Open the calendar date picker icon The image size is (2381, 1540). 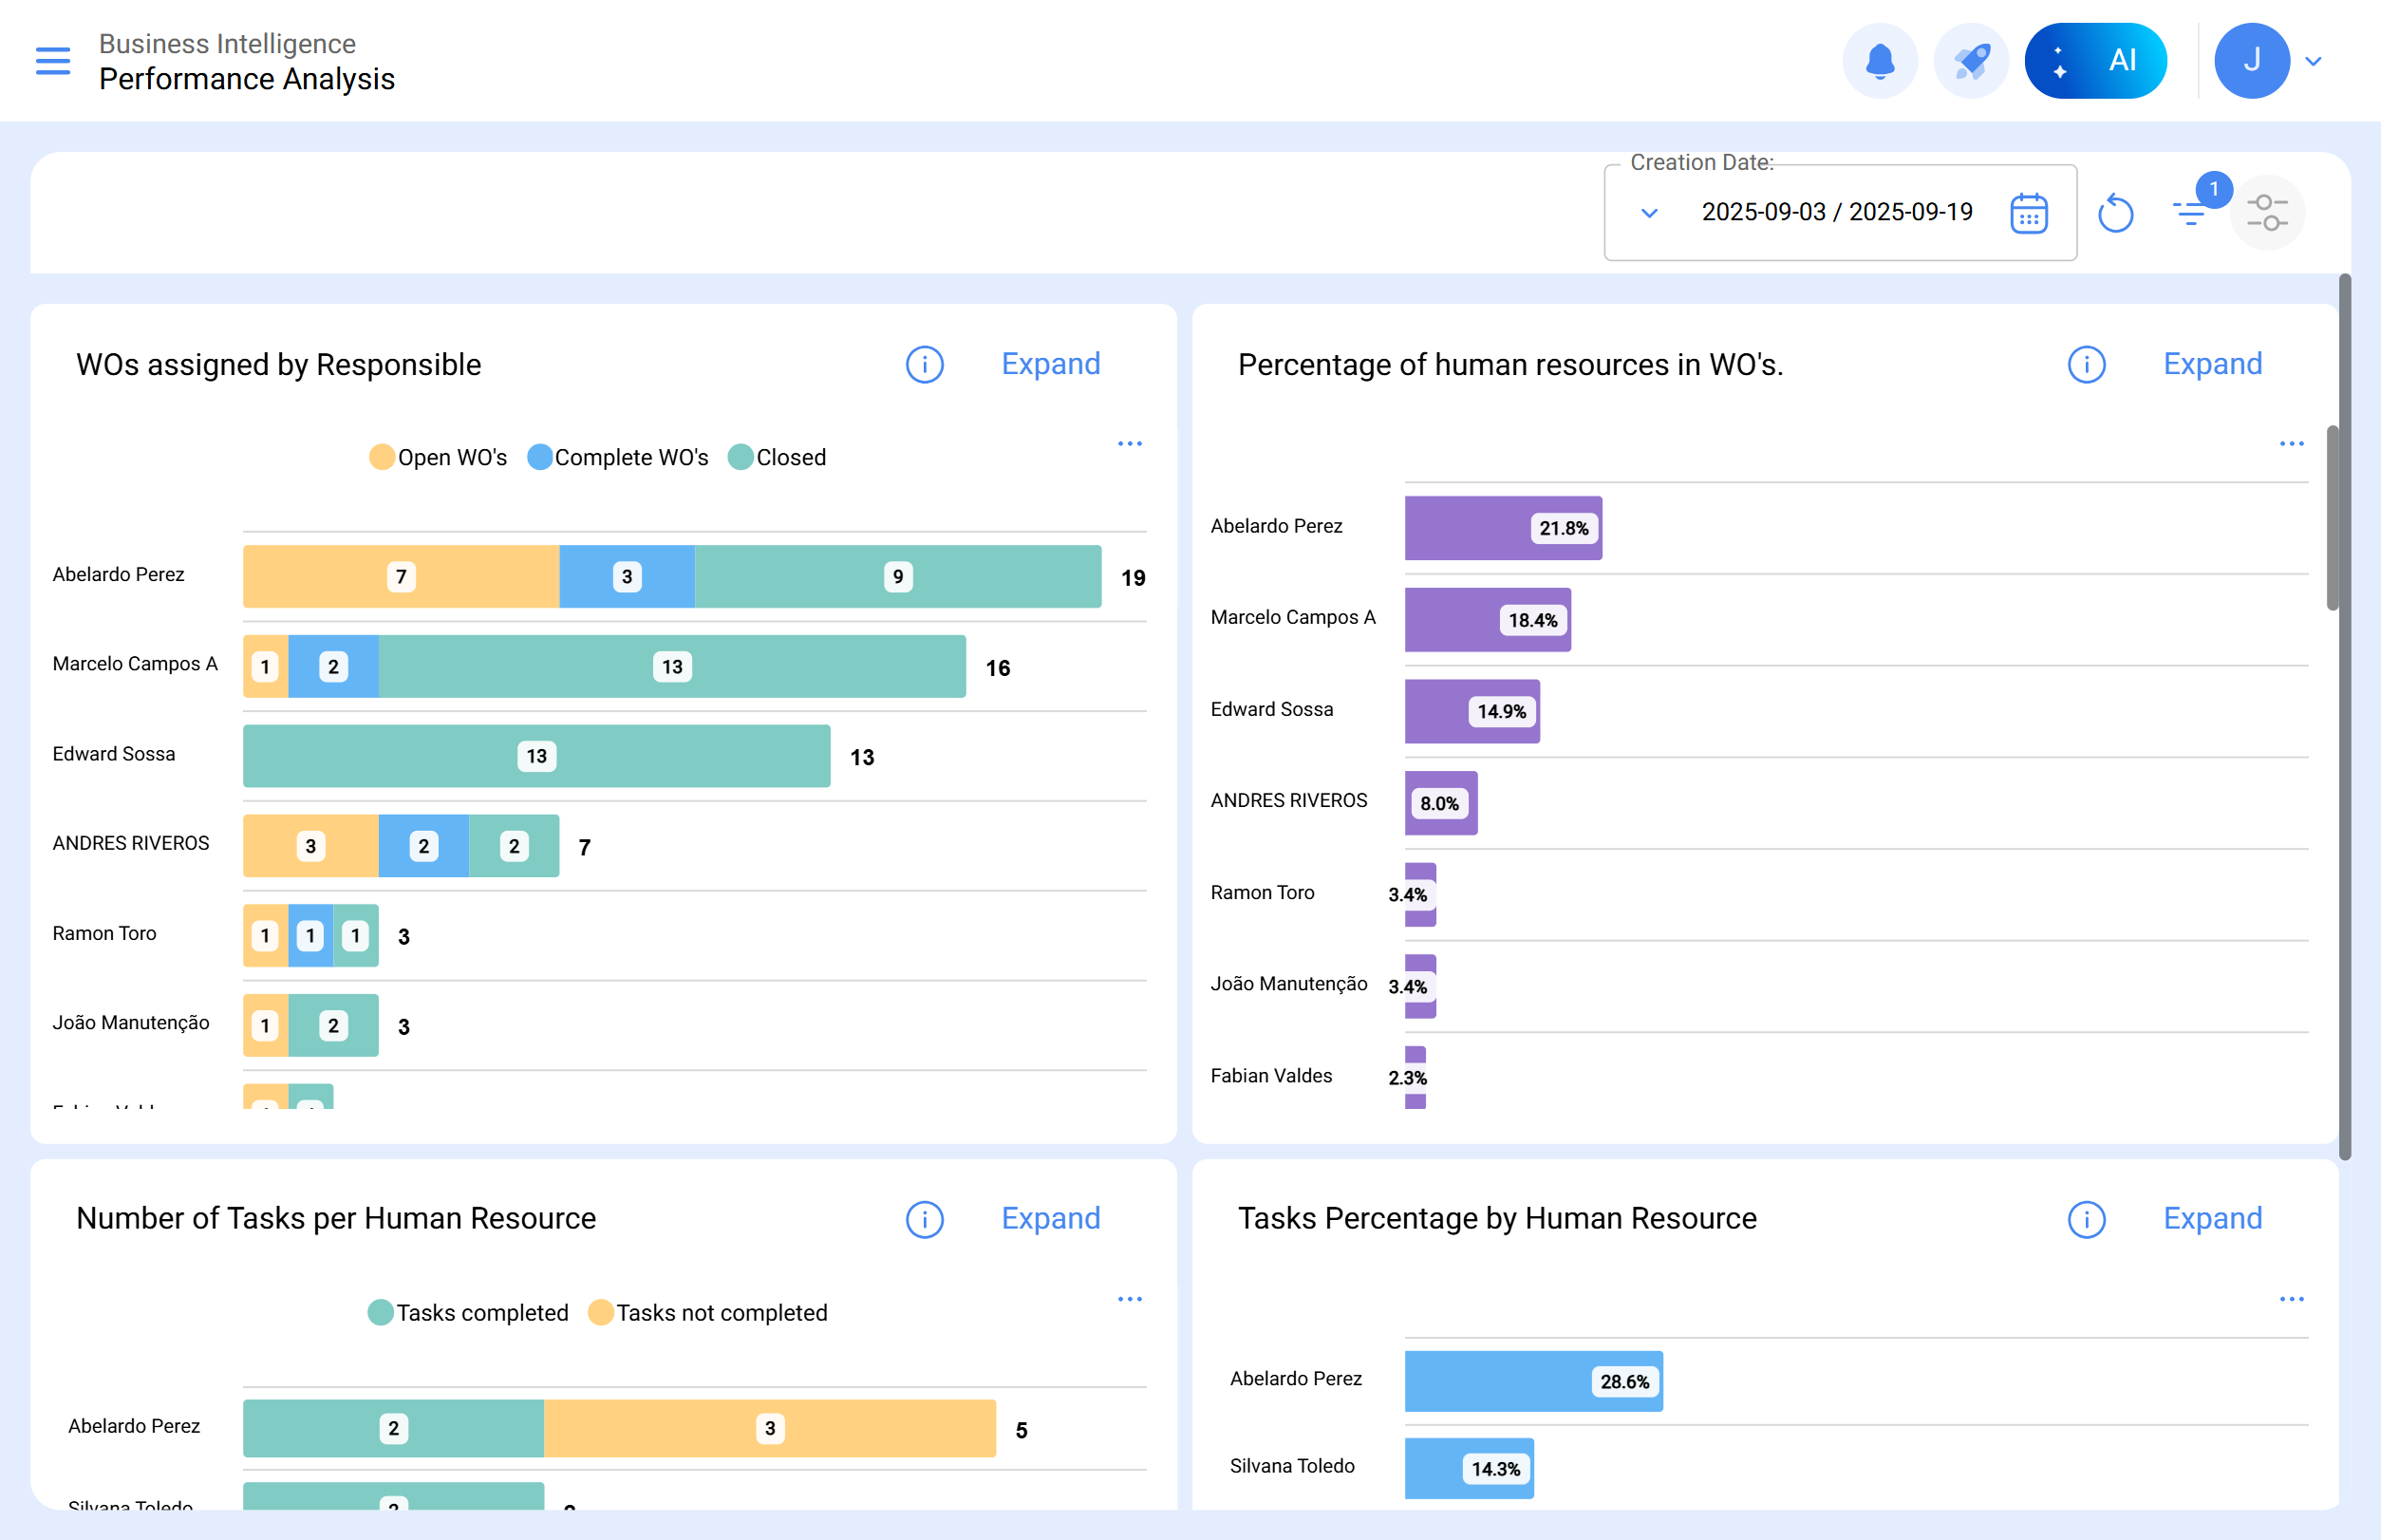coord(2028,213)
